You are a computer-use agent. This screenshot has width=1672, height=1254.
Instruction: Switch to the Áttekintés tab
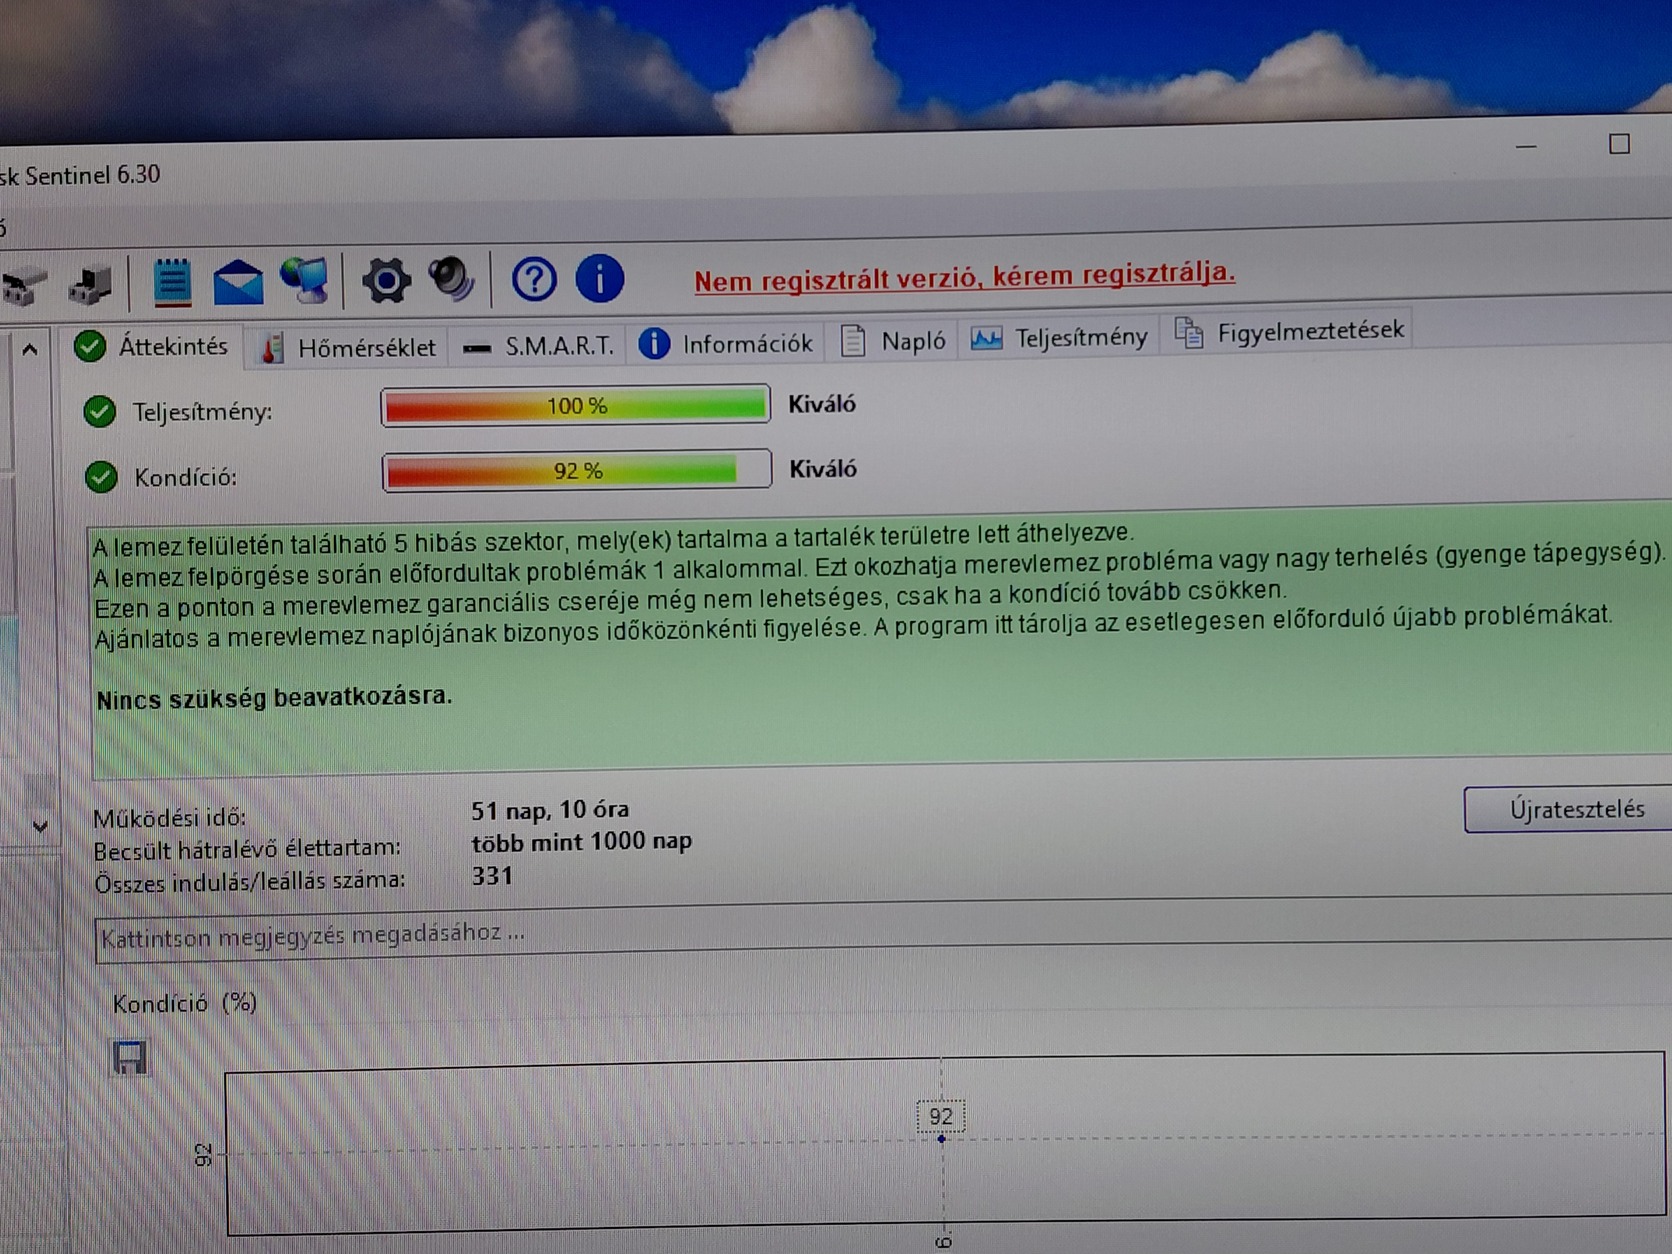coord(151,347)
